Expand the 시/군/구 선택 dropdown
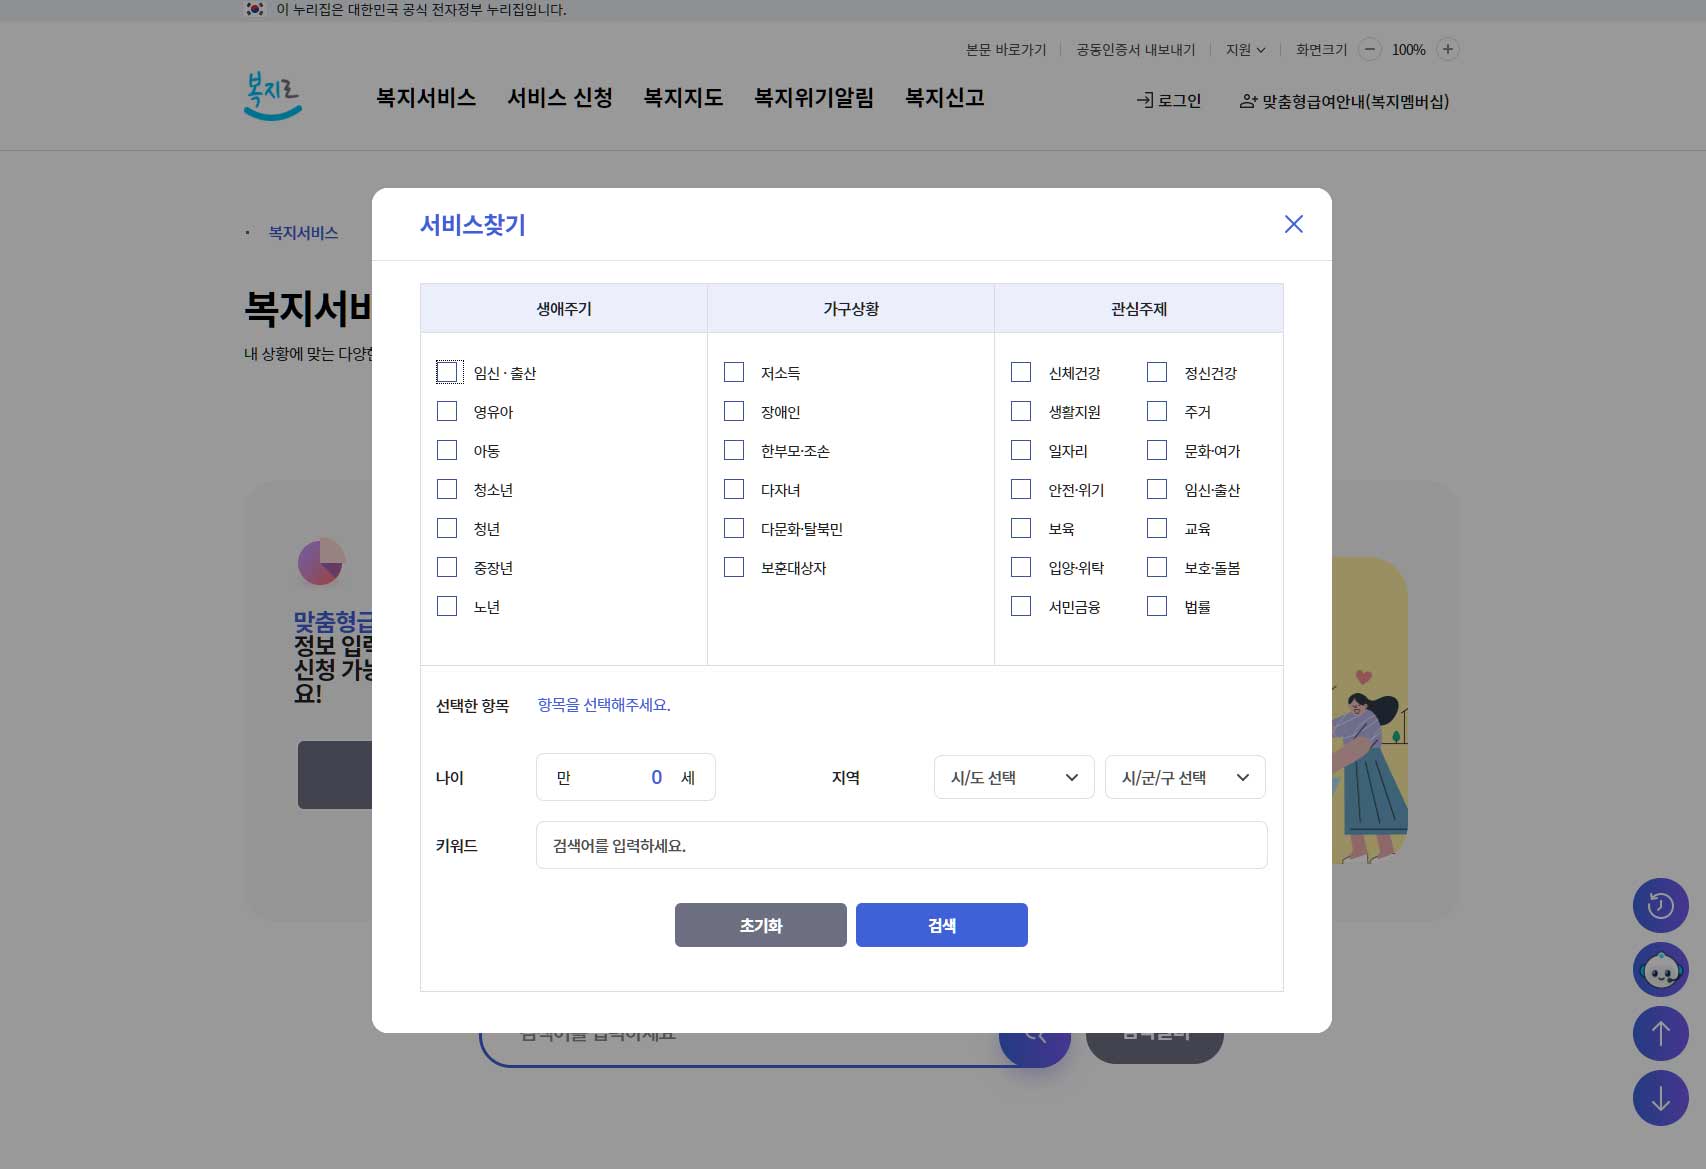The height and width of the screenshot is (1169, 1706). pyautogui.click(x=1184, y=777)
